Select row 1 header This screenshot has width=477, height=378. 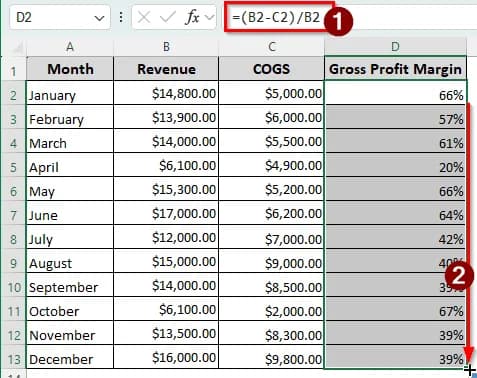13,69
